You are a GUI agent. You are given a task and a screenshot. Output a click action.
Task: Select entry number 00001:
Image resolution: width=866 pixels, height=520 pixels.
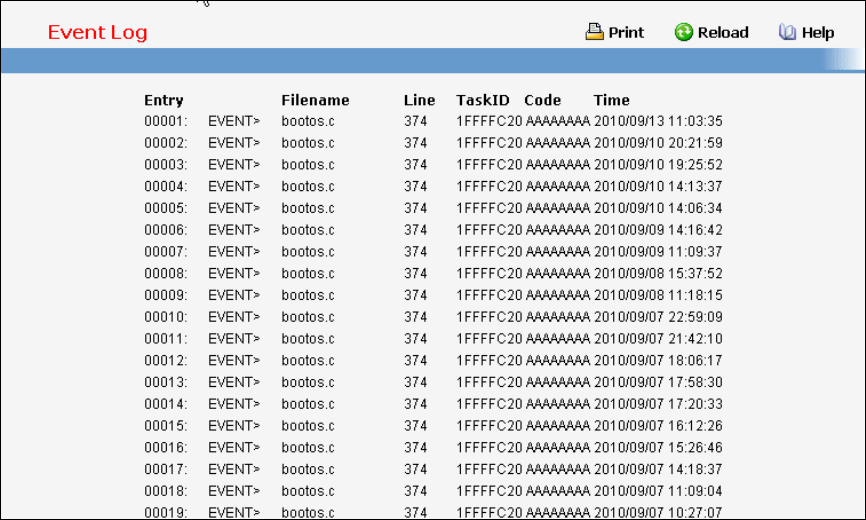coord(166,121)
